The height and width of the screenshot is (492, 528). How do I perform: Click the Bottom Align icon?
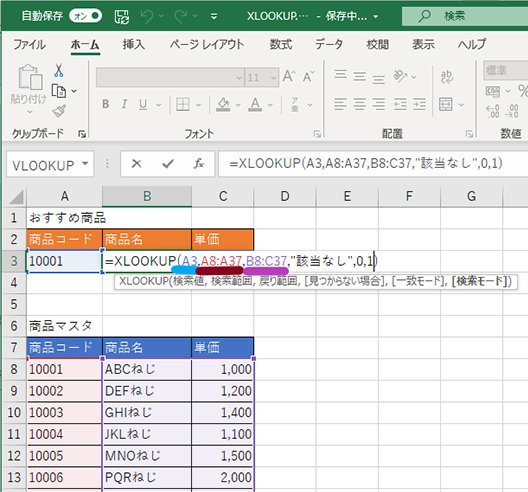pyautogui.click(x=378, y=79)
